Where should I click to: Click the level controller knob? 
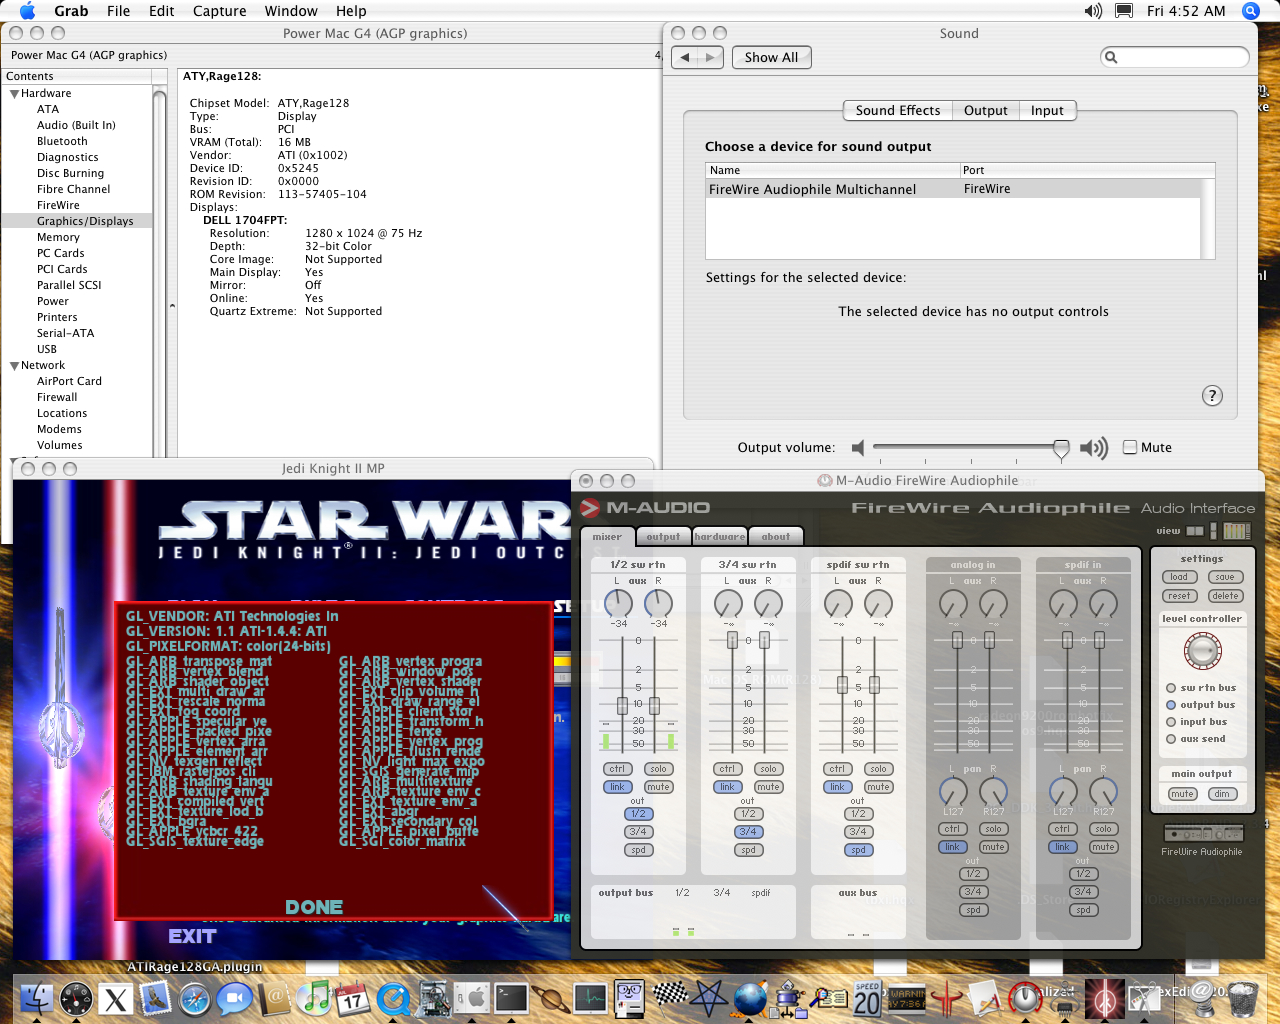click(x=1202, y=651)
